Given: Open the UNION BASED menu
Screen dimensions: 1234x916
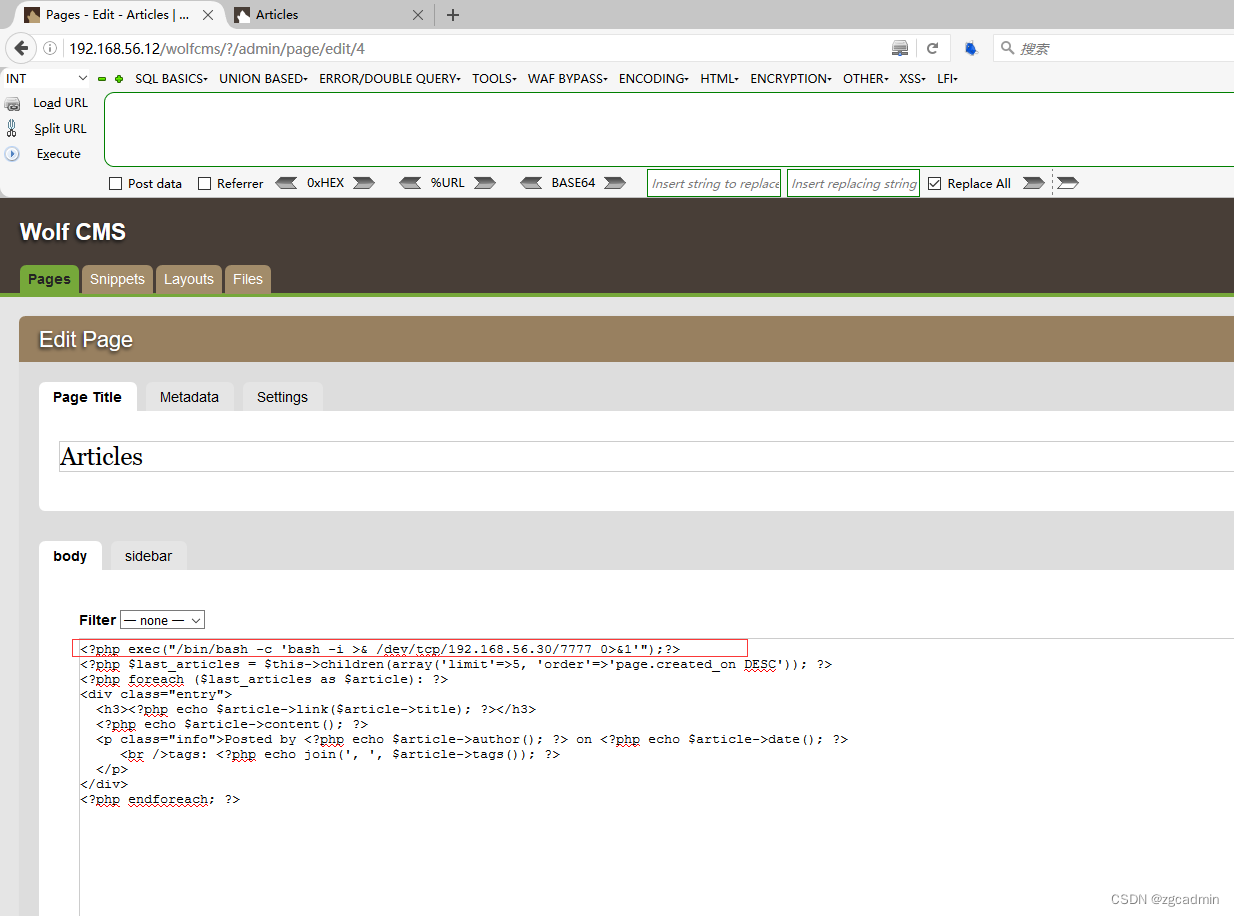Looking at the screenshot, I should point(263,79).
